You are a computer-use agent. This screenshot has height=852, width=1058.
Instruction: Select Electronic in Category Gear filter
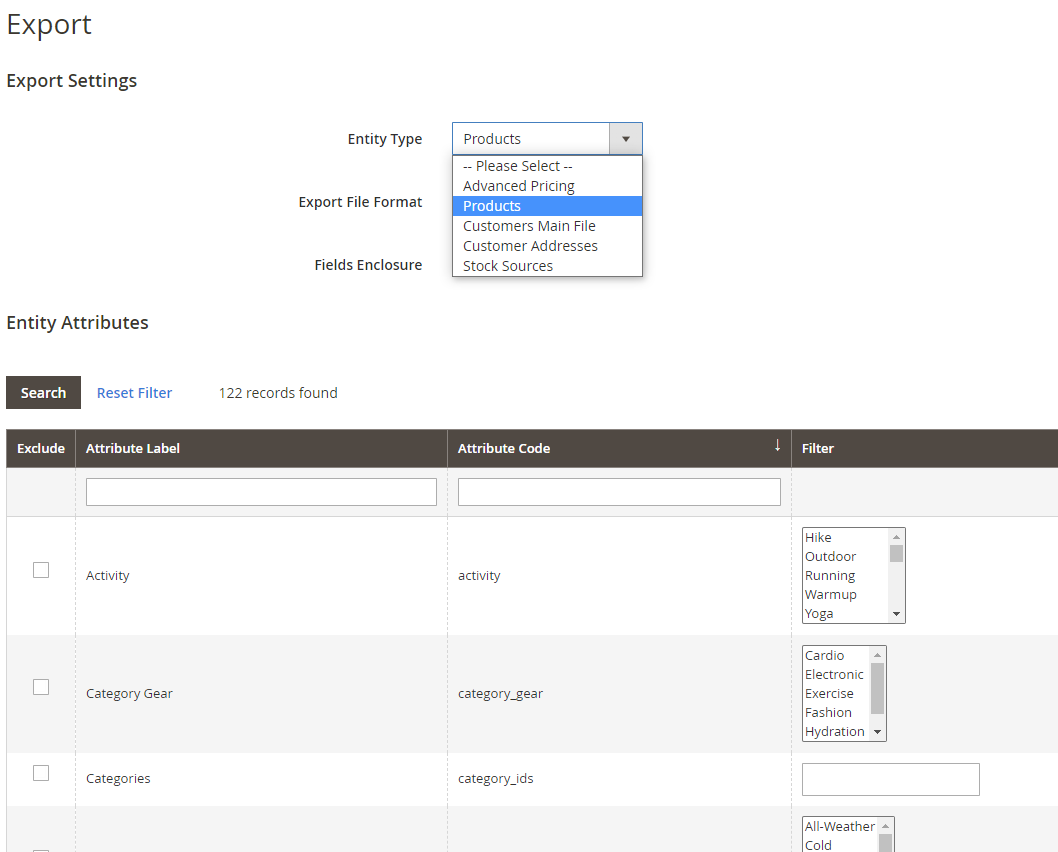coord(834,675)
